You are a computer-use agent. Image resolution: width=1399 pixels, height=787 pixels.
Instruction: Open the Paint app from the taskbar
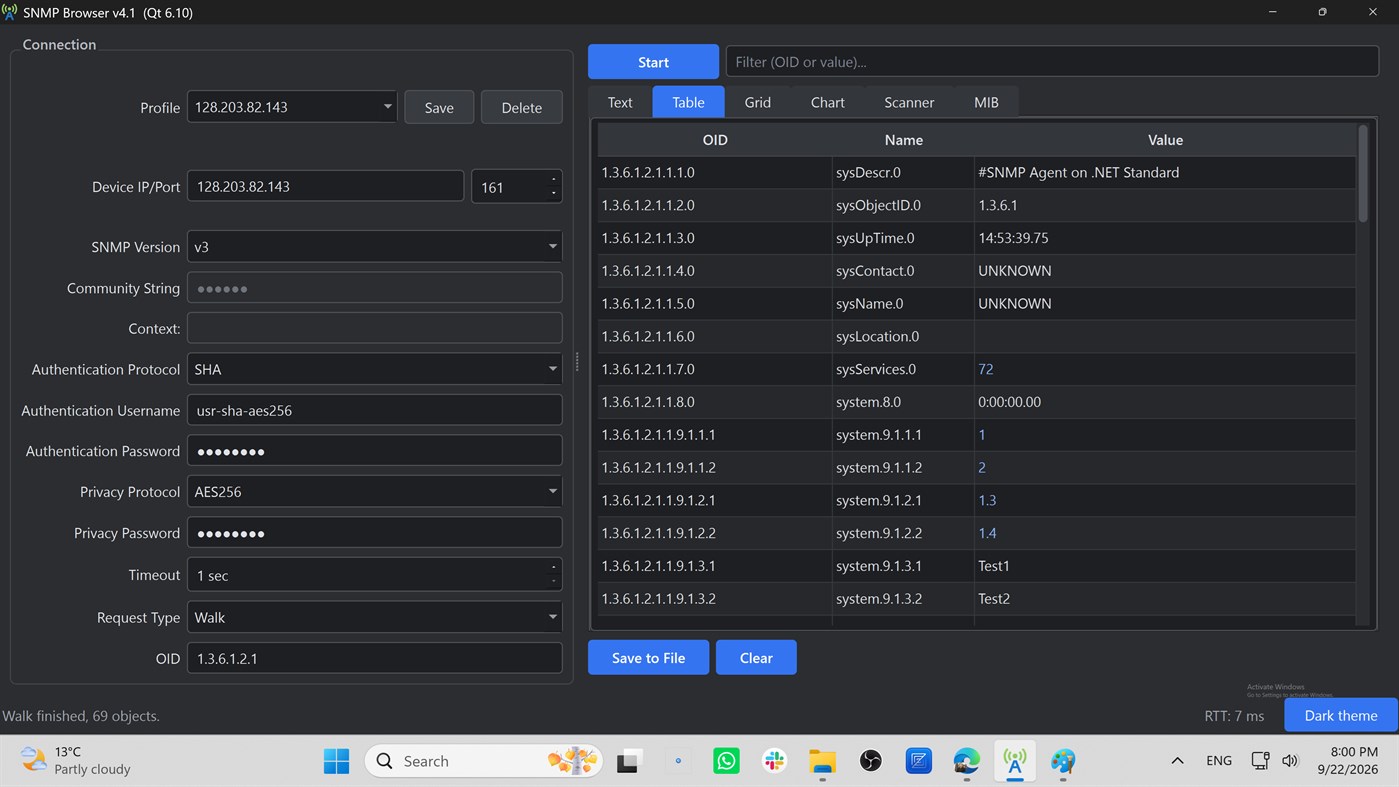[x=1062, y=761]
